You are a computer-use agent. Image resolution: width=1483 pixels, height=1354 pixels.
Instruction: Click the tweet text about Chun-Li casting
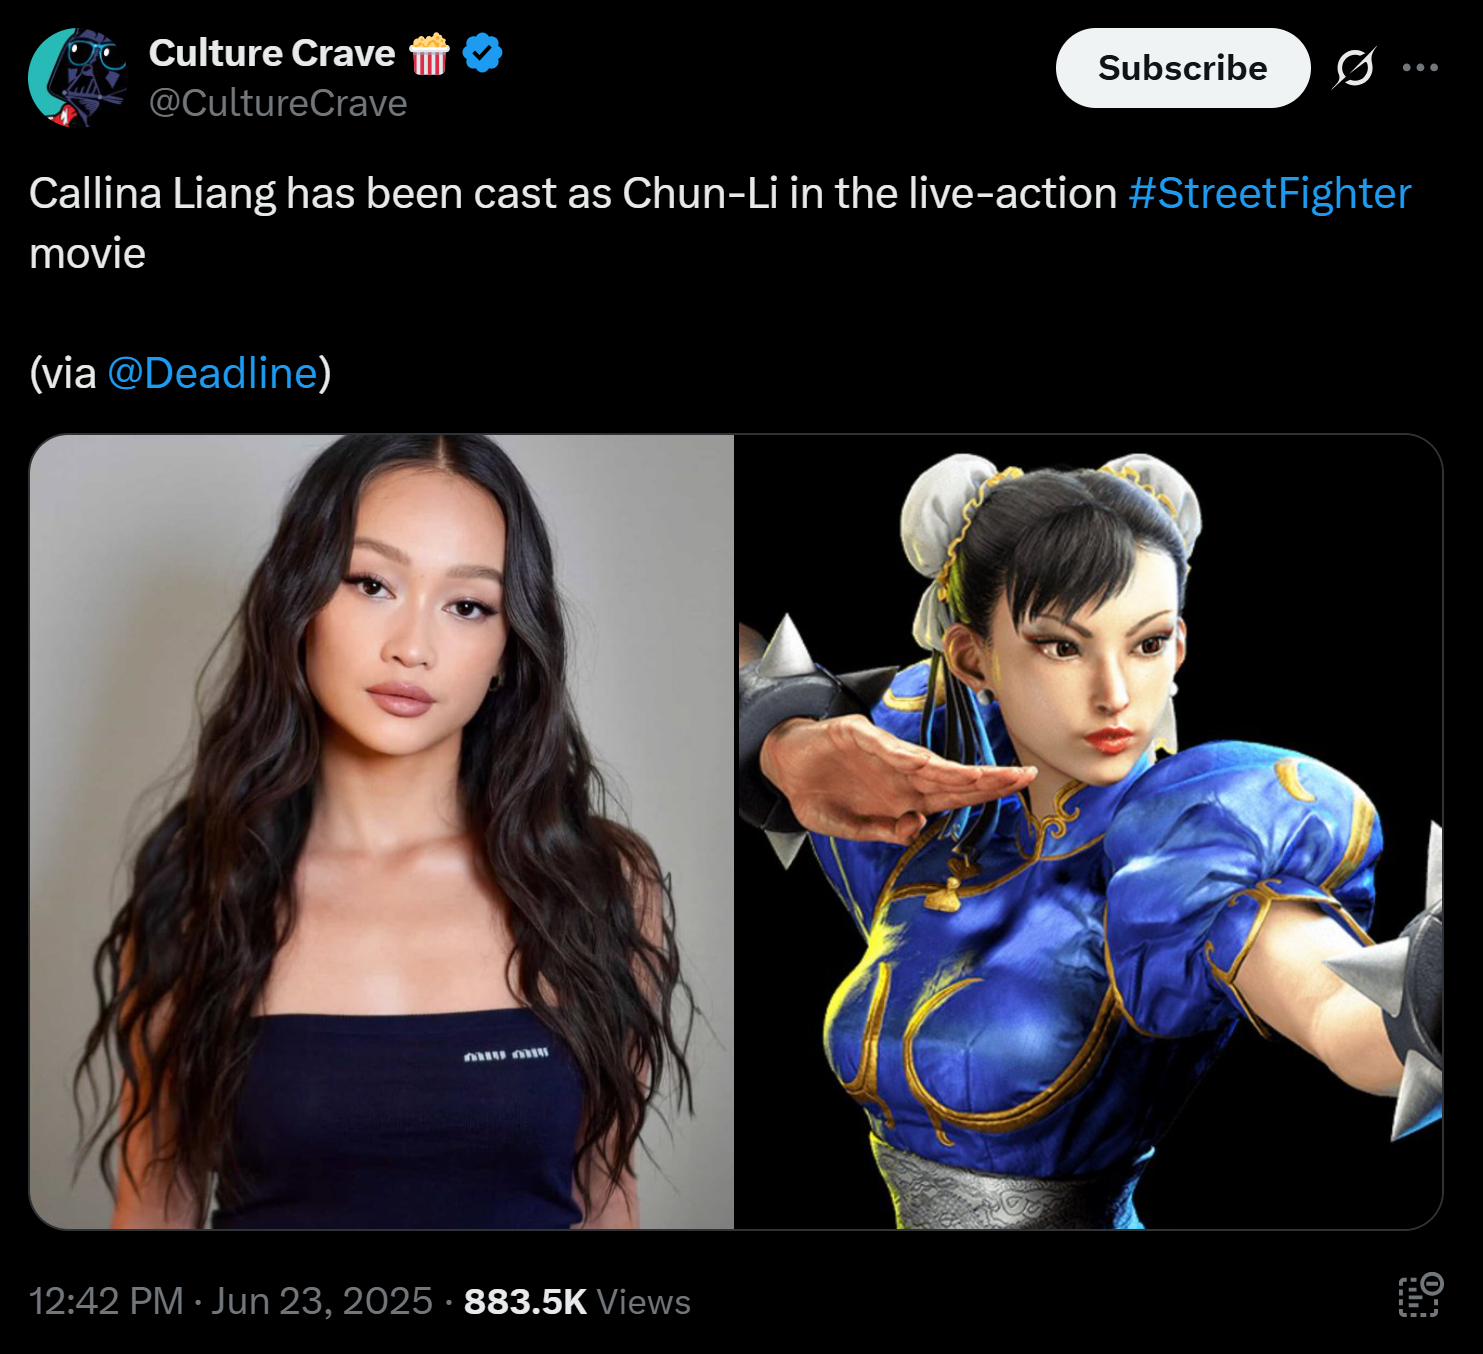pos(720,223)
